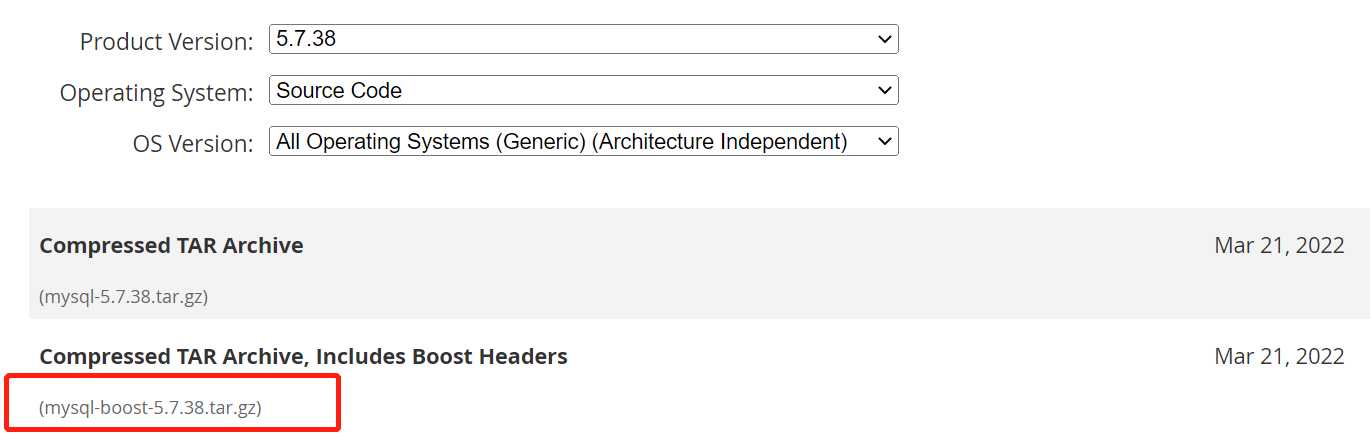Viewport: 1370px width, 441px height.
Task: Select the Compressed TAR Archive, Includes Boost Headers title
Action: click(x=303, y=356)
